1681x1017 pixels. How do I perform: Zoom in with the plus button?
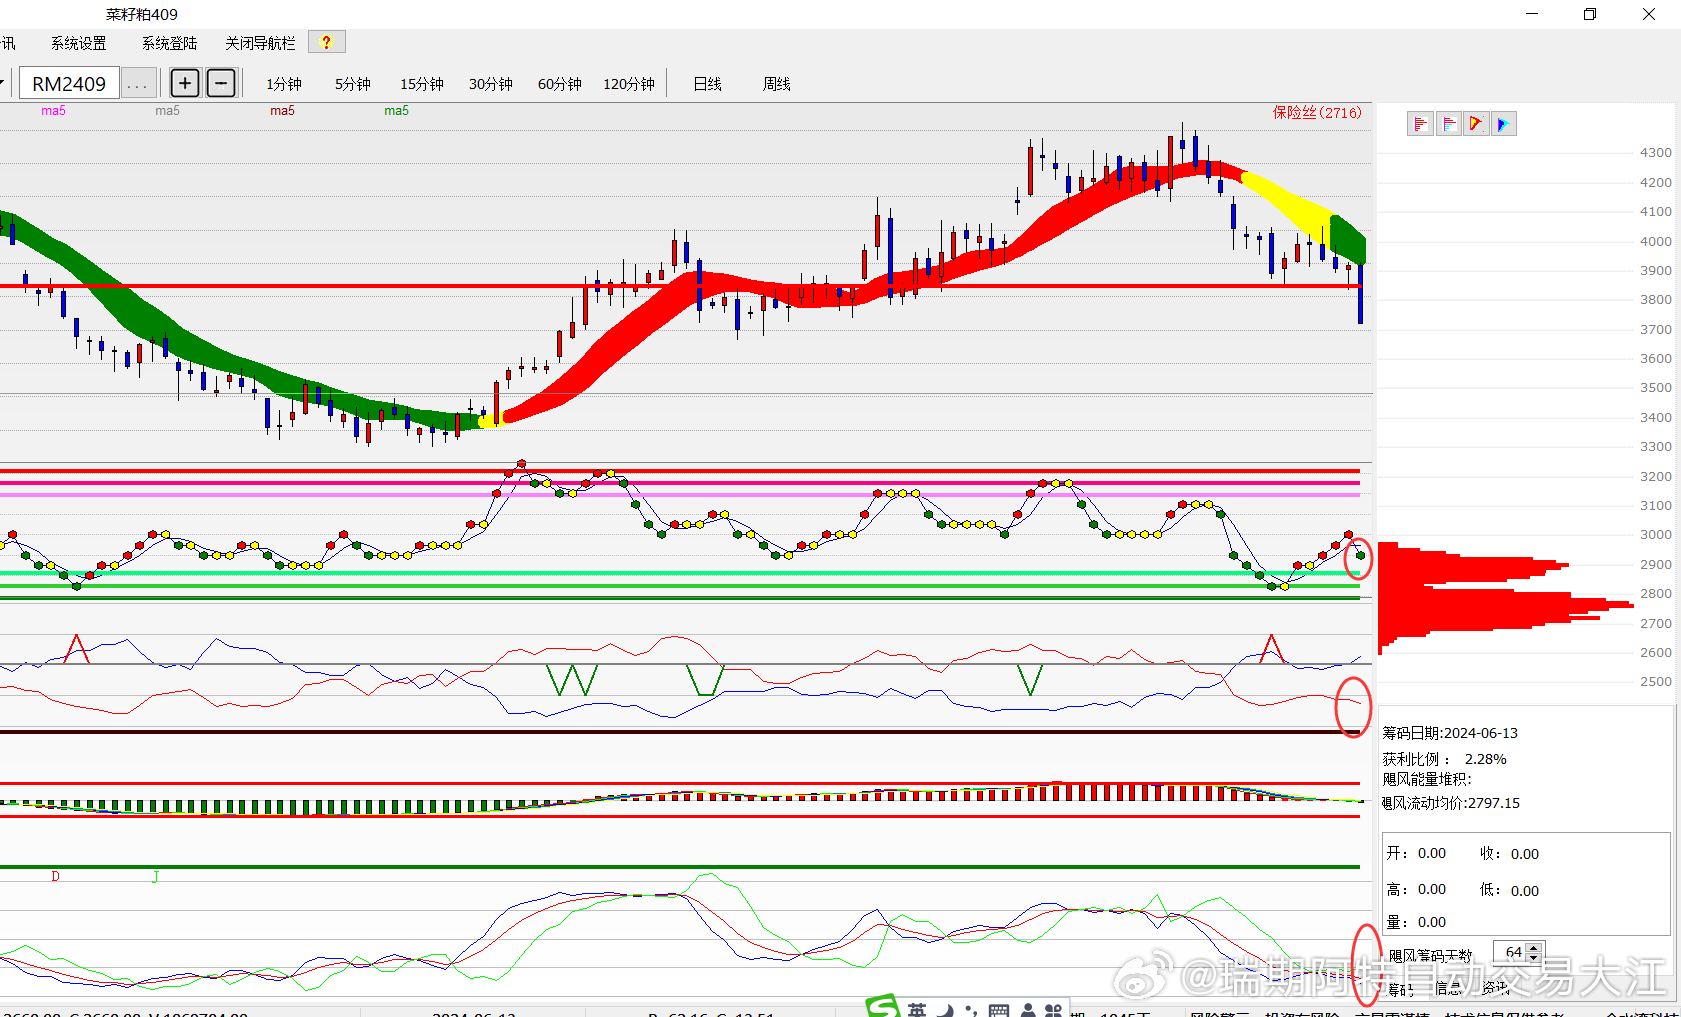pos(185,83)
